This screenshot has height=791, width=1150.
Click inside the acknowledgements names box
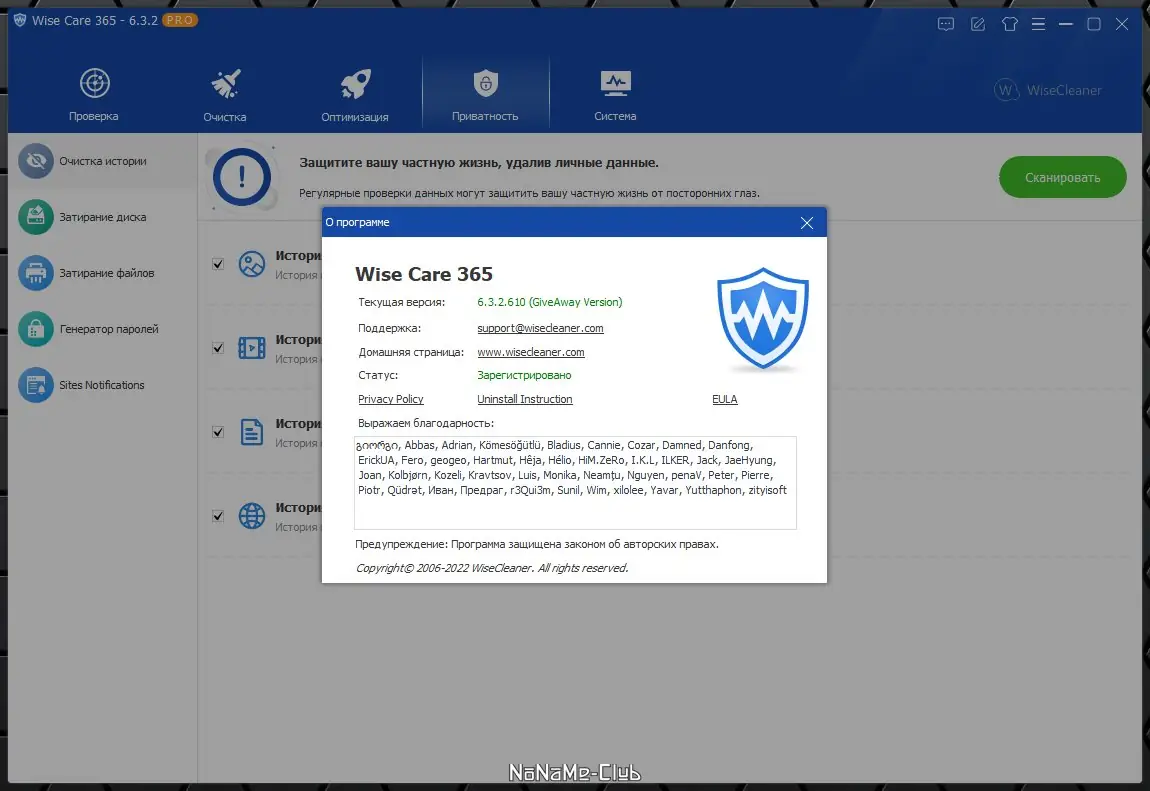click(575, 482)
